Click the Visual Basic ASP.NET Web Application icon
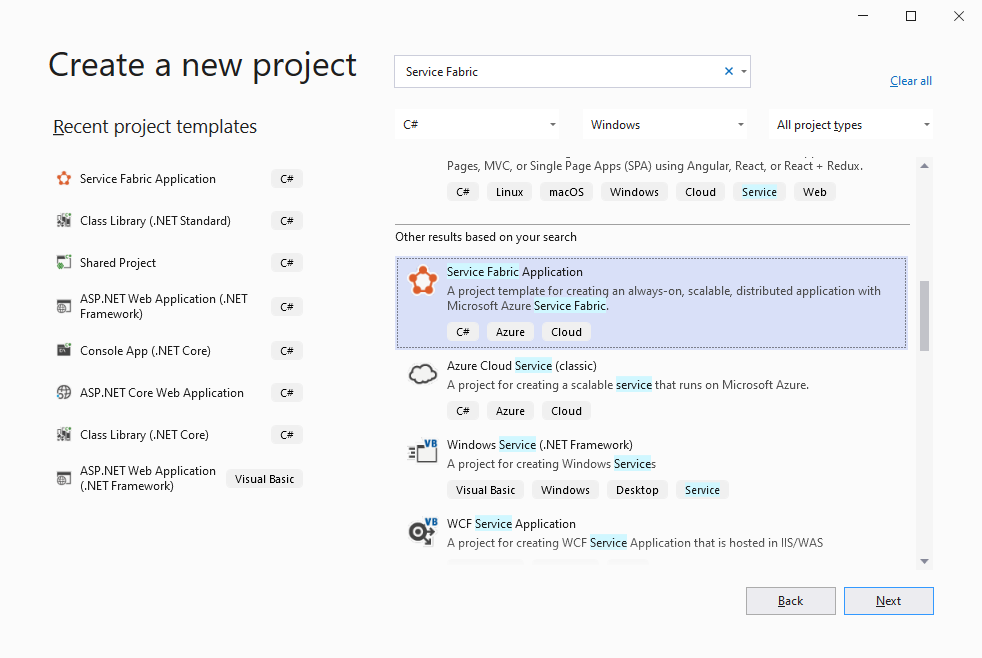This screenshot has height=658, width=982. pyautogui.click(x=64, y=479)
